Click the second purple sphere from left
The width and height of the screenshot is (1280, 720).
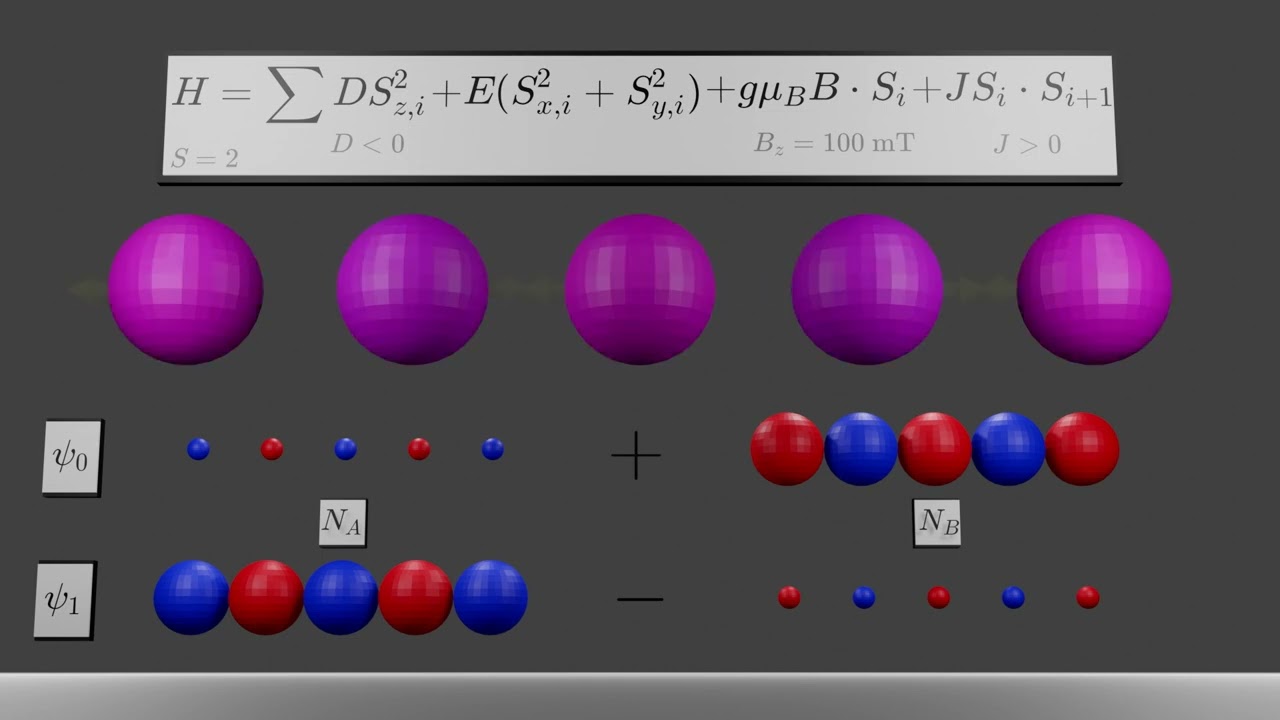(412, 289)
